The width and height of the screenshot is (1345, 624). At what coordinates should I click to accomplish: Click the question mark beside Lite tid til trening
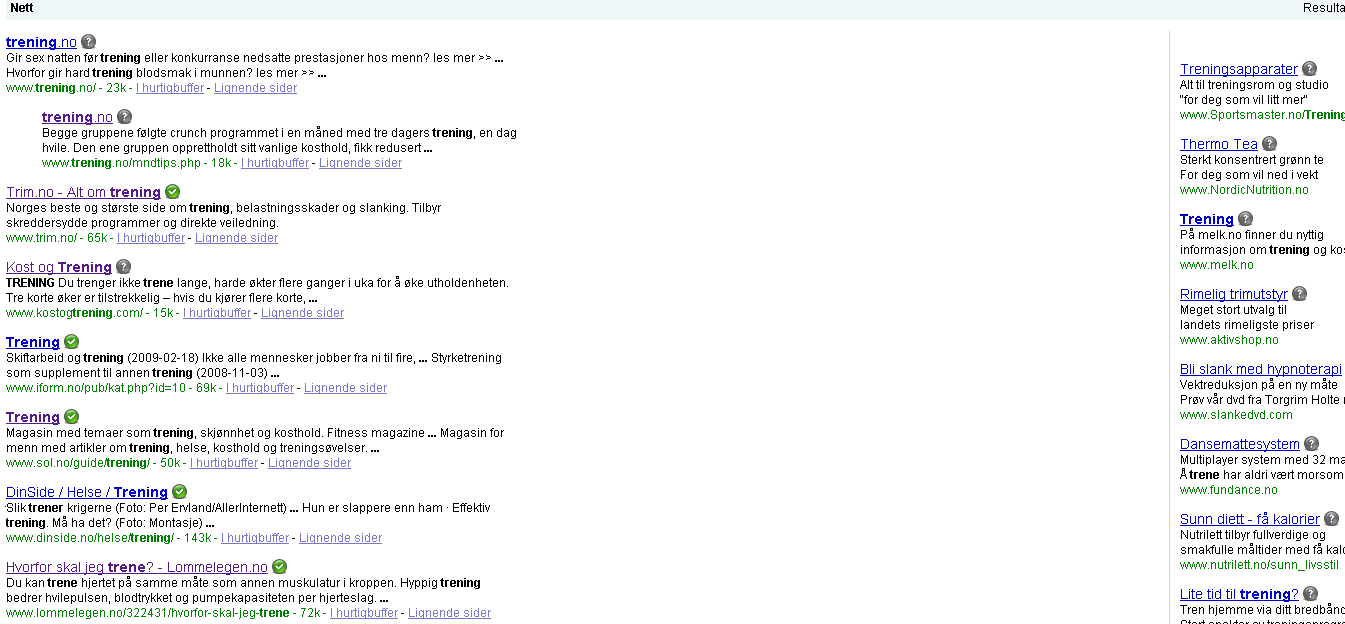(1308, 592)
